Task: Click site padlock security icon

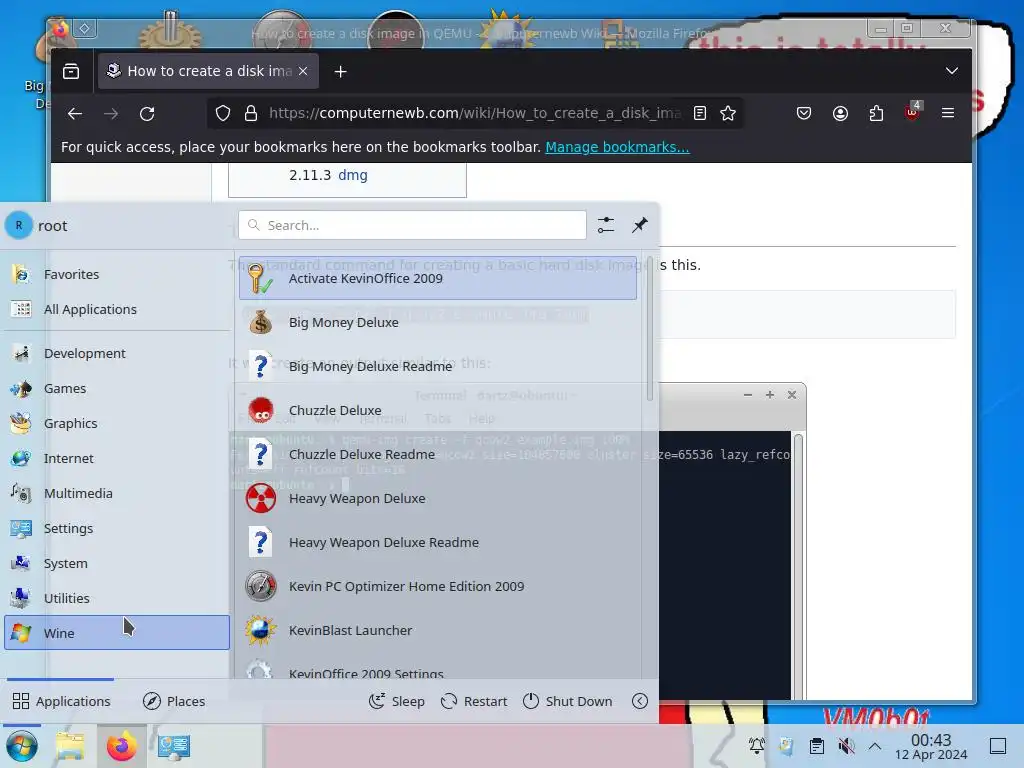Action: click(x=251, y=114)
